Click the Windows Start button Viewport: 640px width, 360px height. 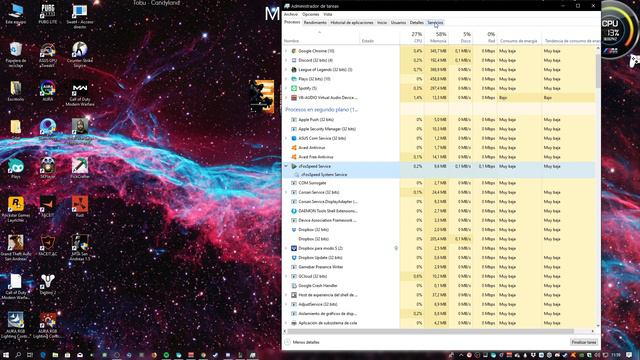(x=6, y=355)
